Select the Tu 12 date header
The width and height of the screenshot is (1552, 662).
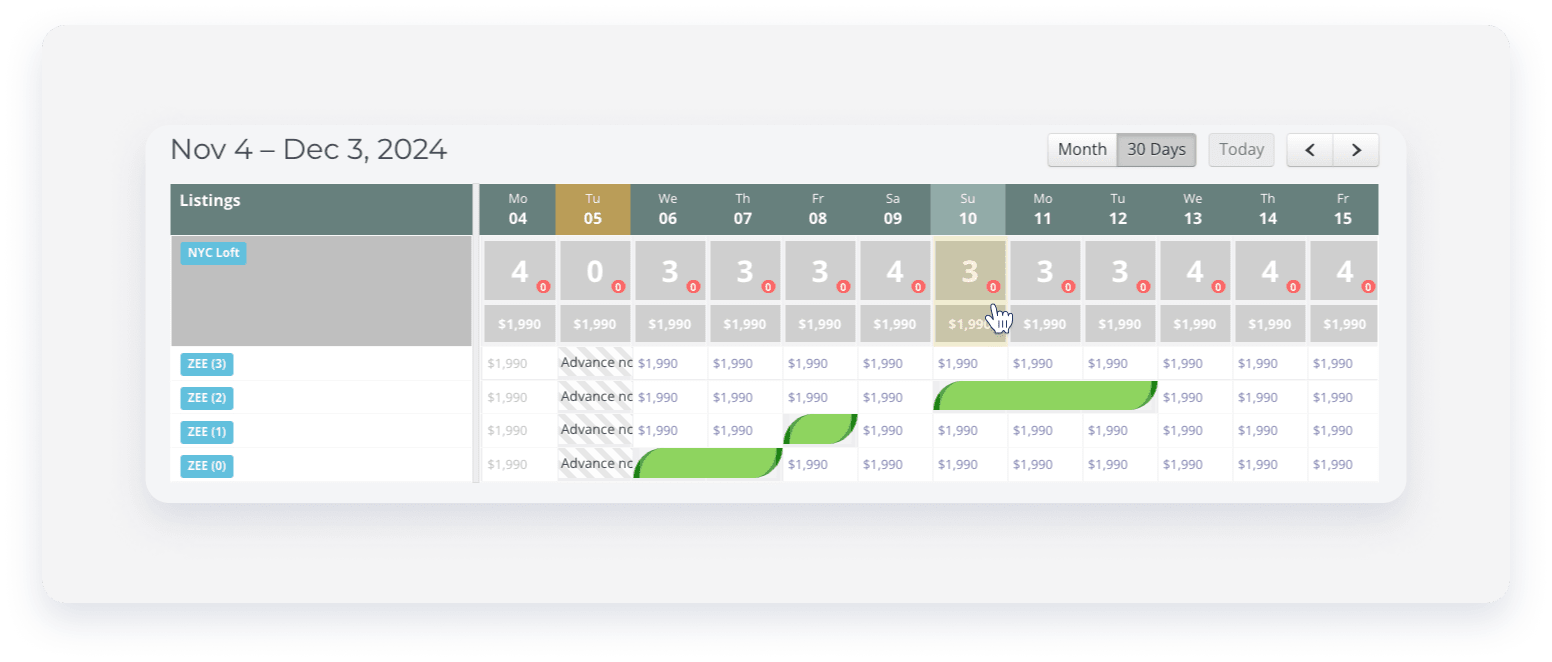[1118, 209]
